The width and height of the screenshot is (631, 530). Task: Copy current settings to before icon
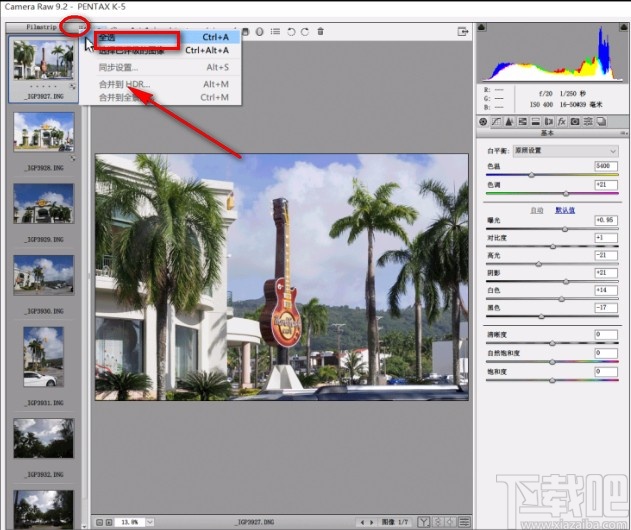click(x=451, y=522)
